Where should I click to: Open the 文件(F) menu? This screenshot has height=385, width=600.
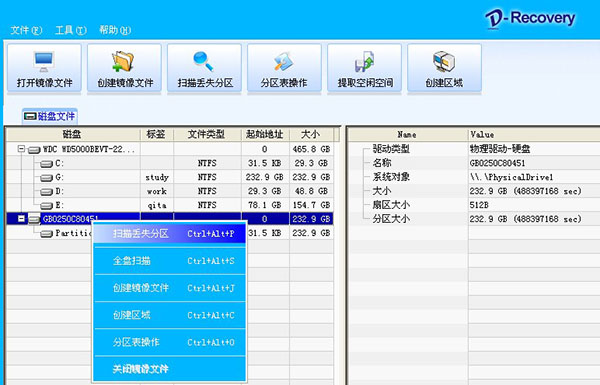[26, 30]
